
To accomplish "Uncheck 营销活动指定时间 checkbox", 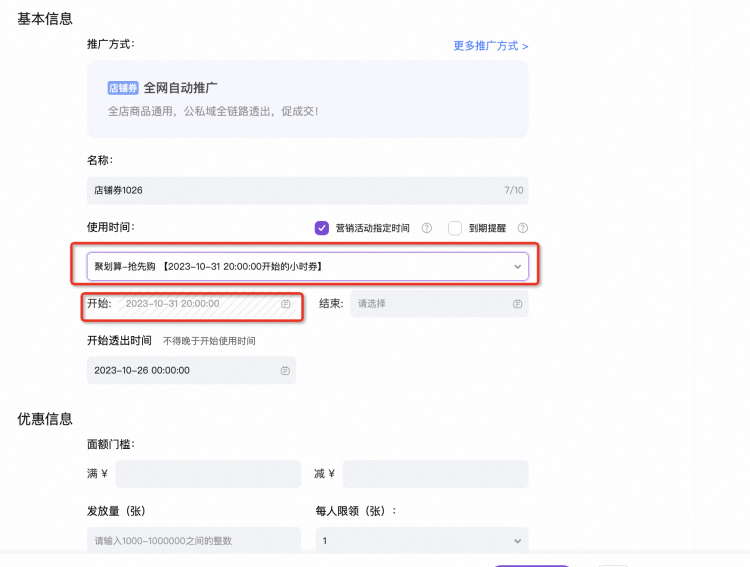I will 322,228.
